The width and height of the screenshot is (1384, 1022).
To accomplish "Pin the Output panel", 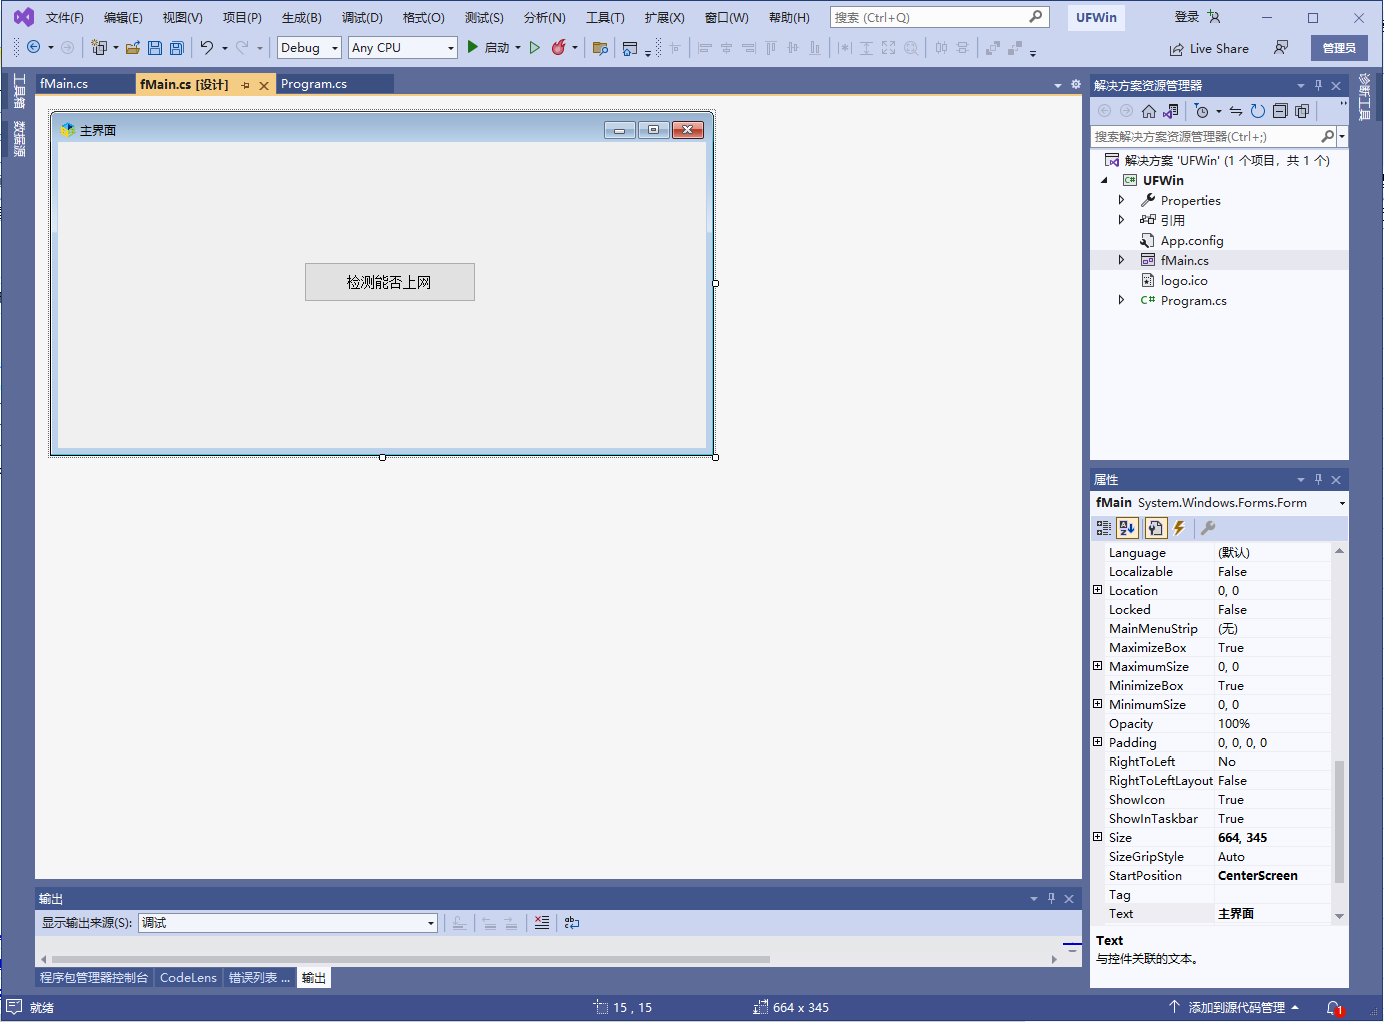I will (1051, 899).
